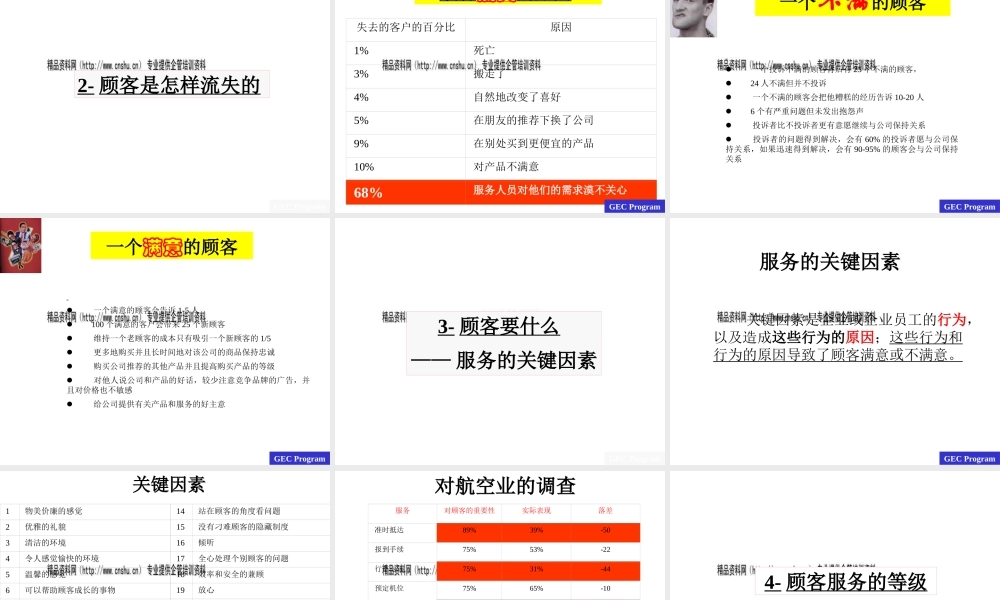
Task: Click the '对顾客的重要性' column header
Action: tap(469, 511)
